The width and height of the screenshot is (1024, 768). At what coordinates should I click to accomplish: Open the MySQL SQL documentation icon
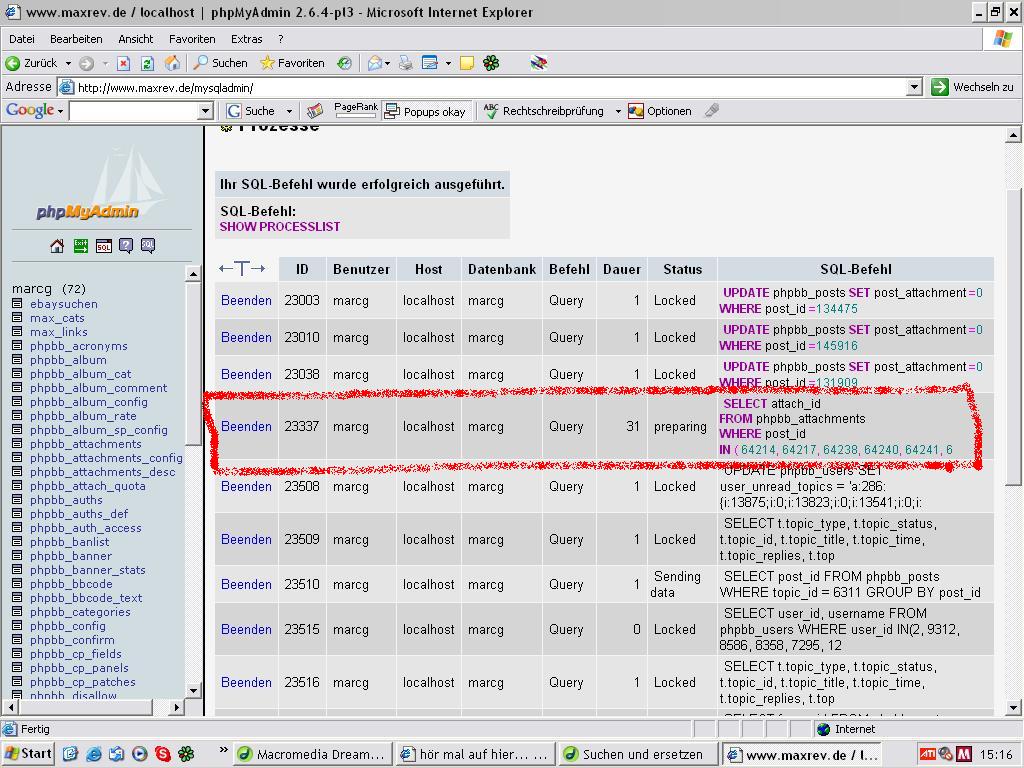(148, 246)
